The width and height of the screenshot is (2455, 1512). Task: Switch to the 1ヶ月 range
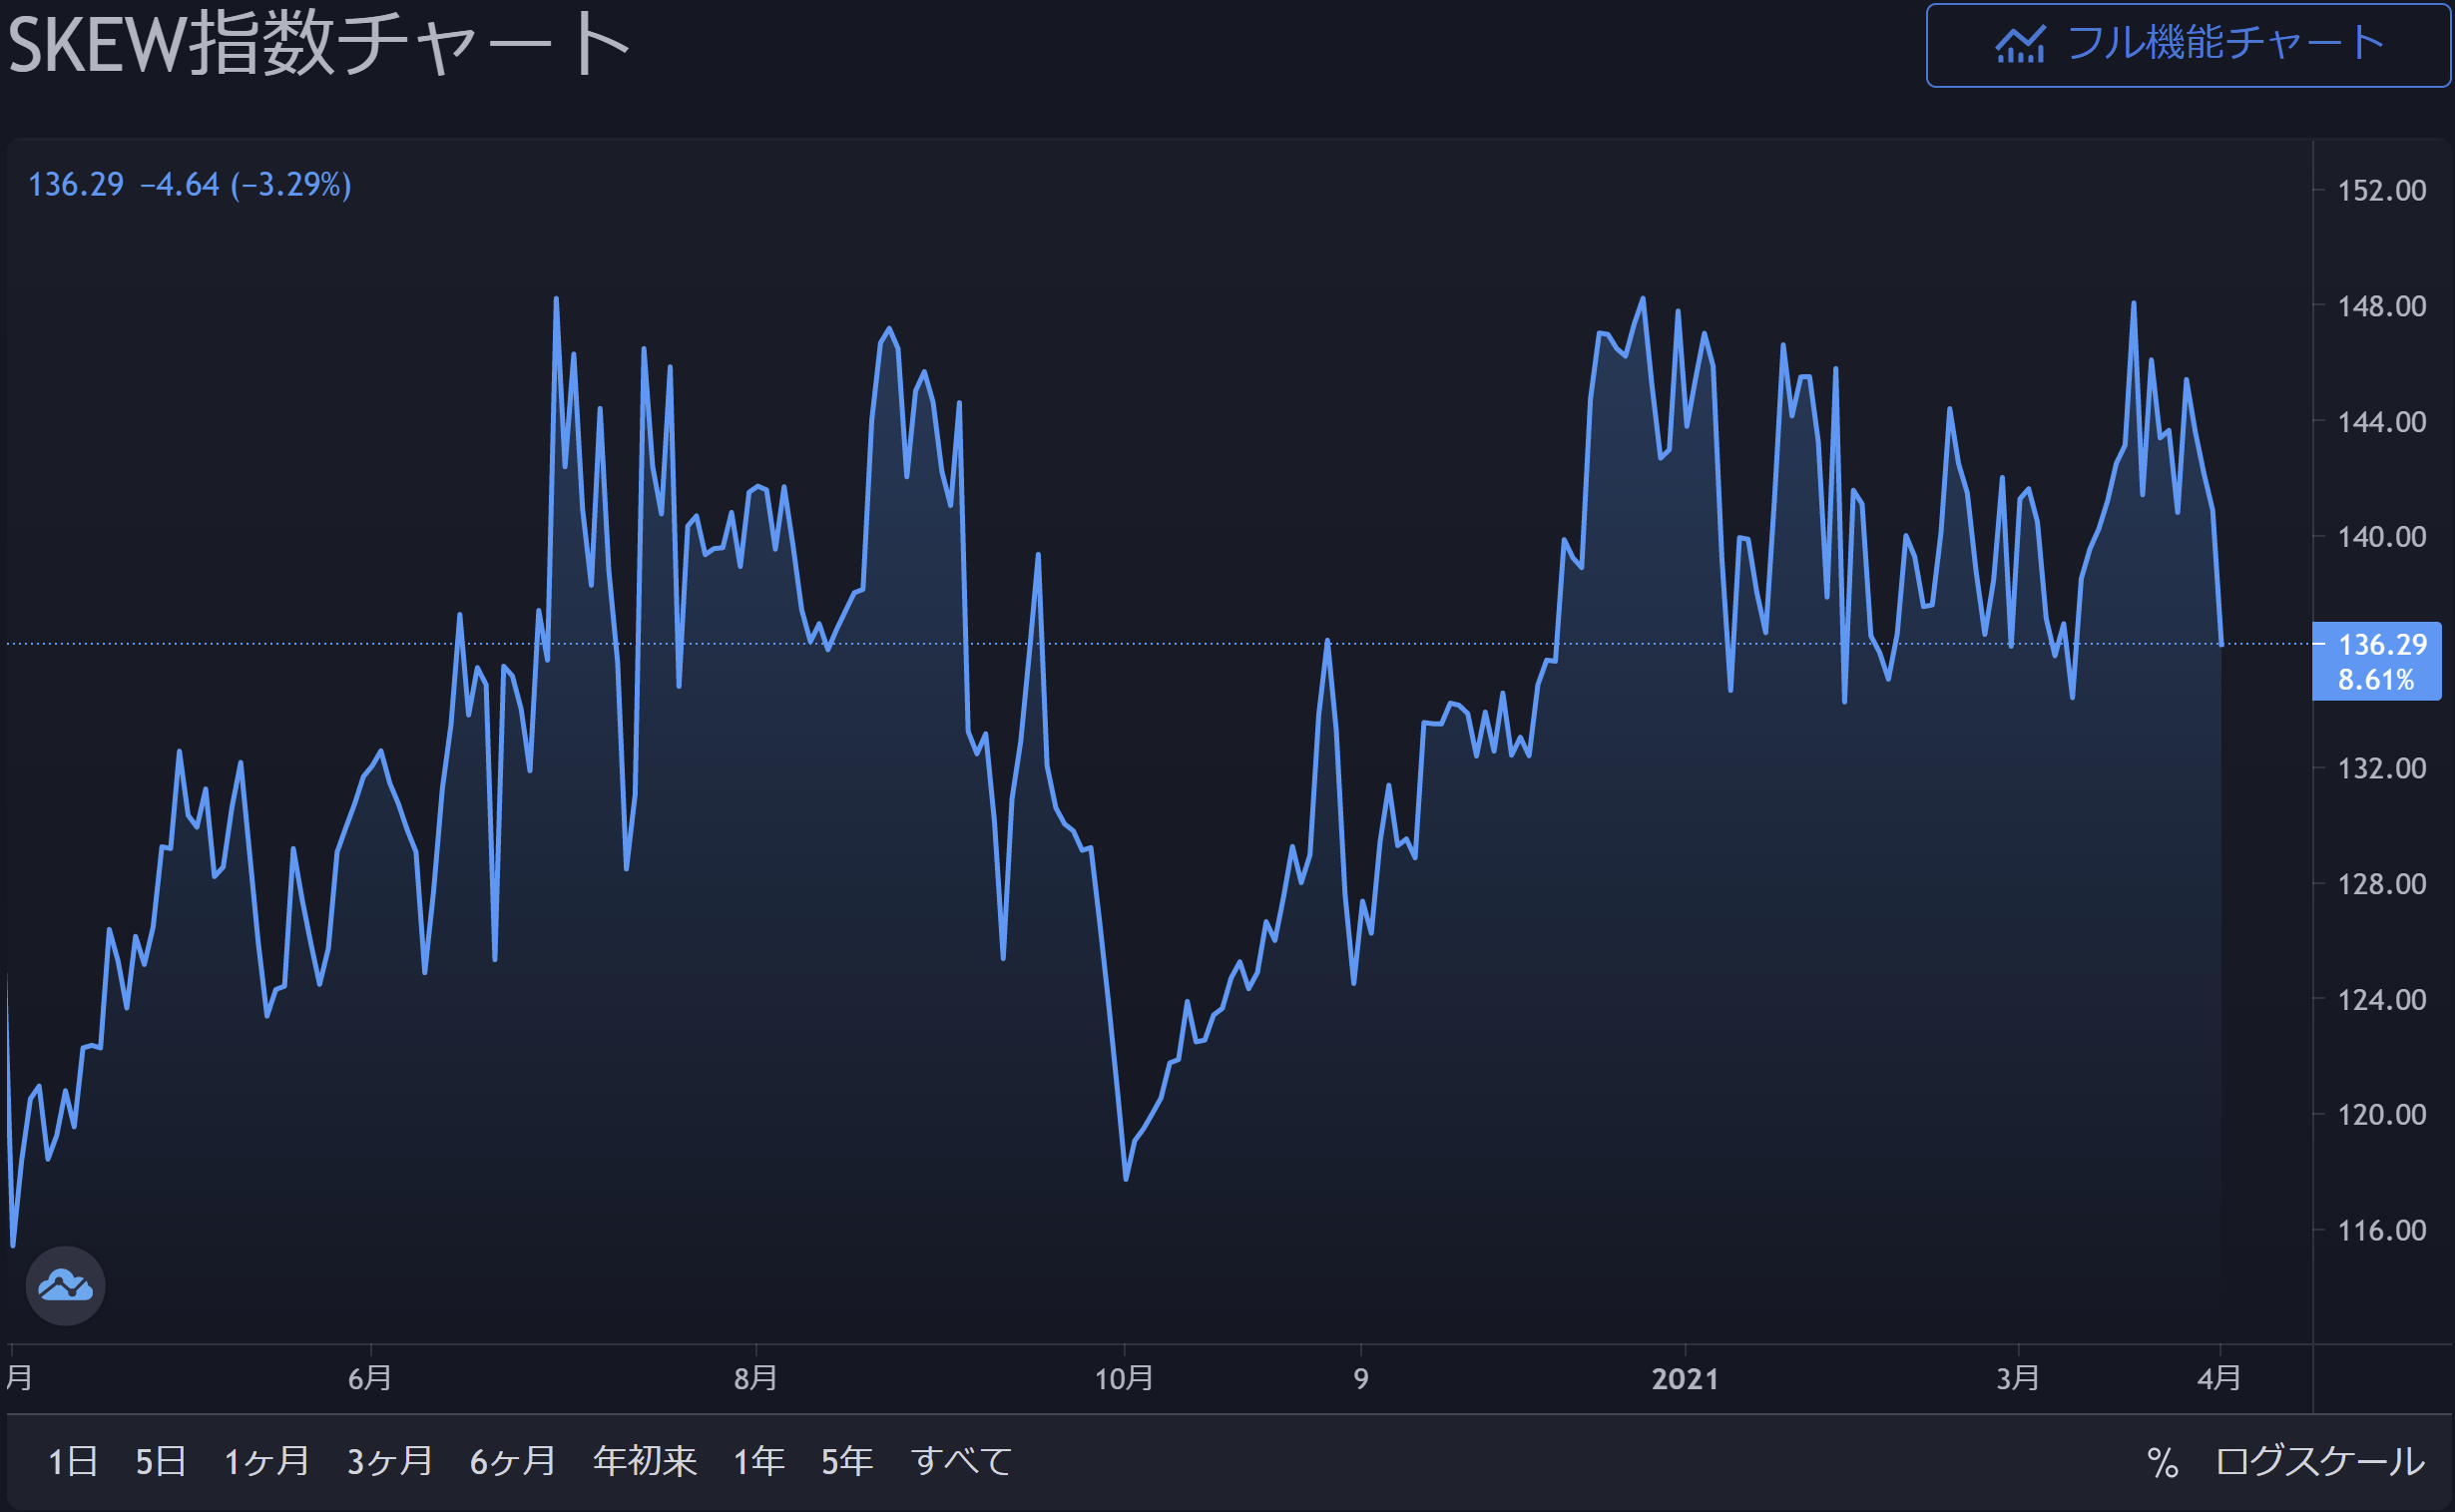pyautogui.click(x=266, y=1462)
